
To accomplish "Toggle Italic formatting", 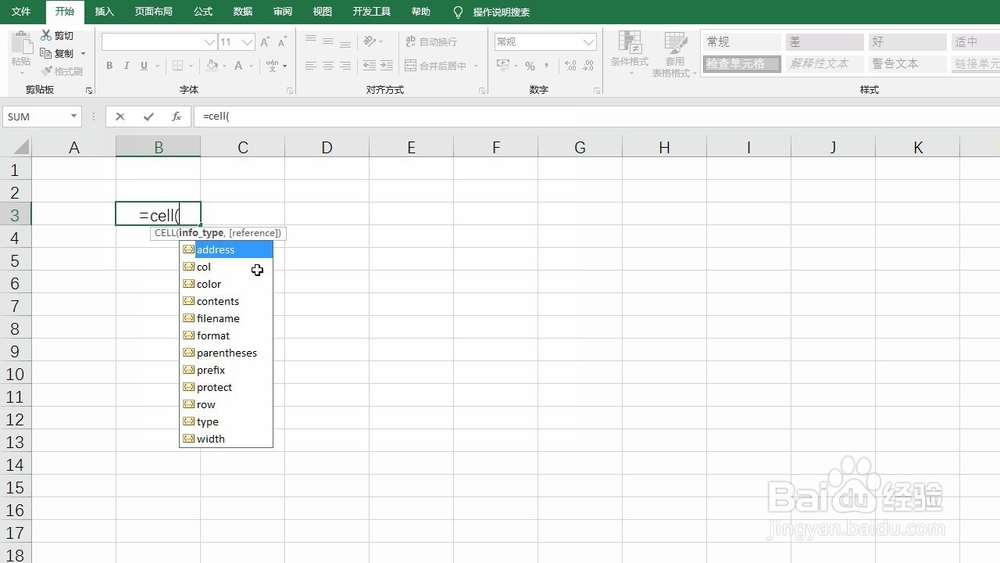I will pos(127,65).
